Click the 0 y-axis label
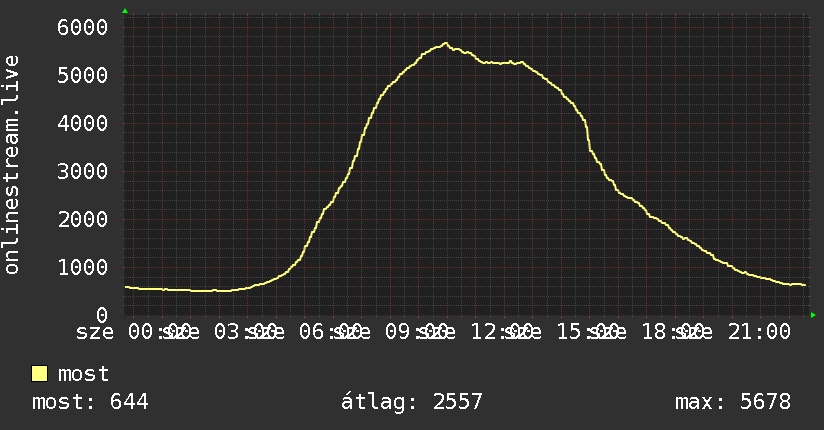 pyautogui.click(x=102, y=315)
